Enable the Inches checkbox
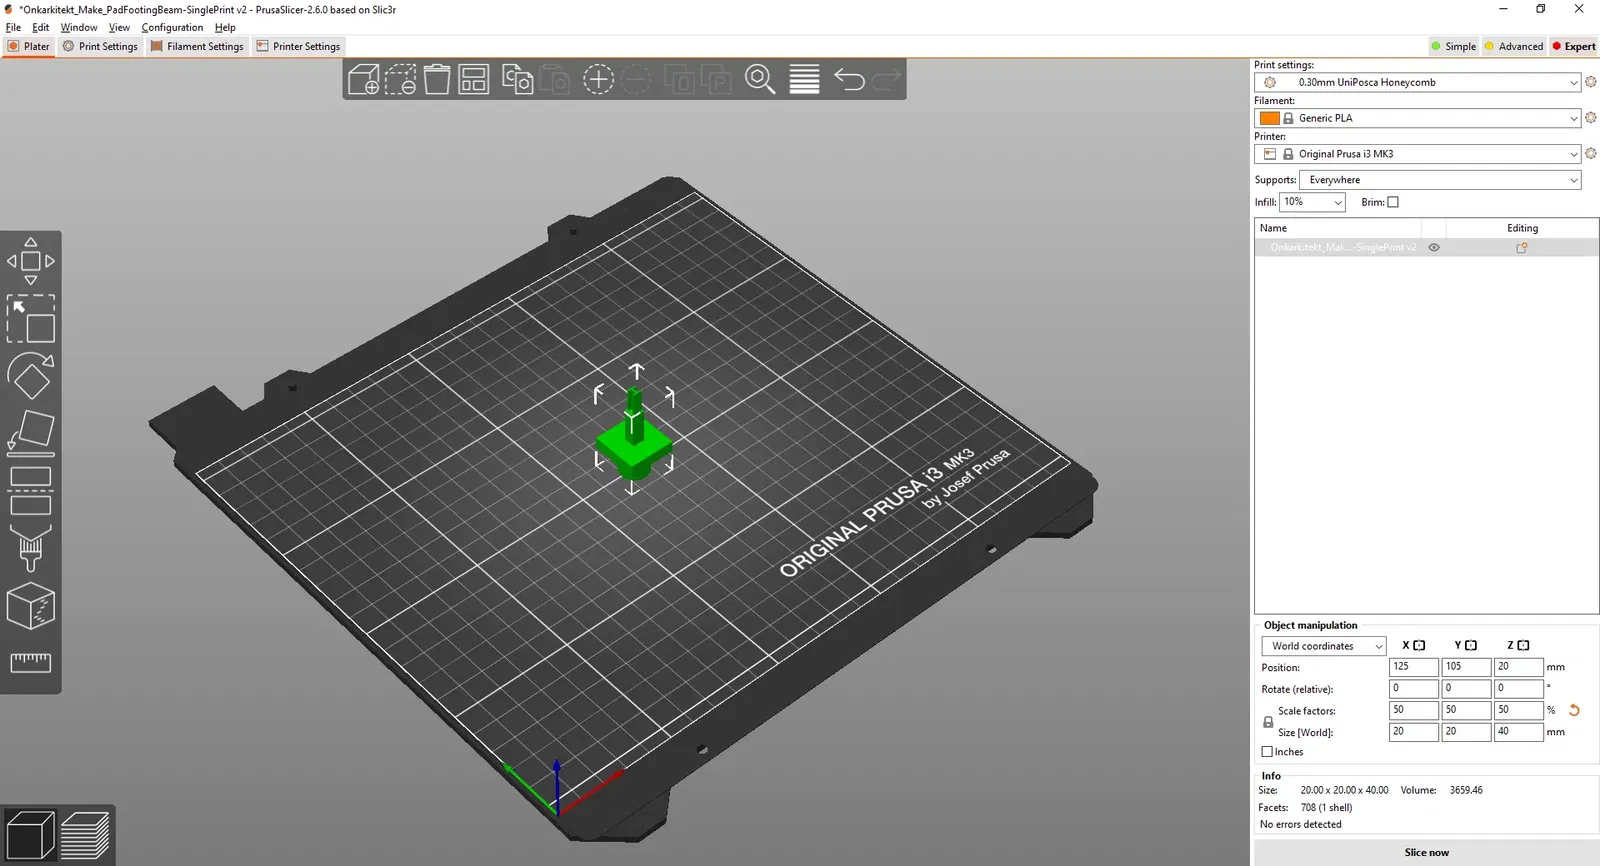 tap(1267, 752)
